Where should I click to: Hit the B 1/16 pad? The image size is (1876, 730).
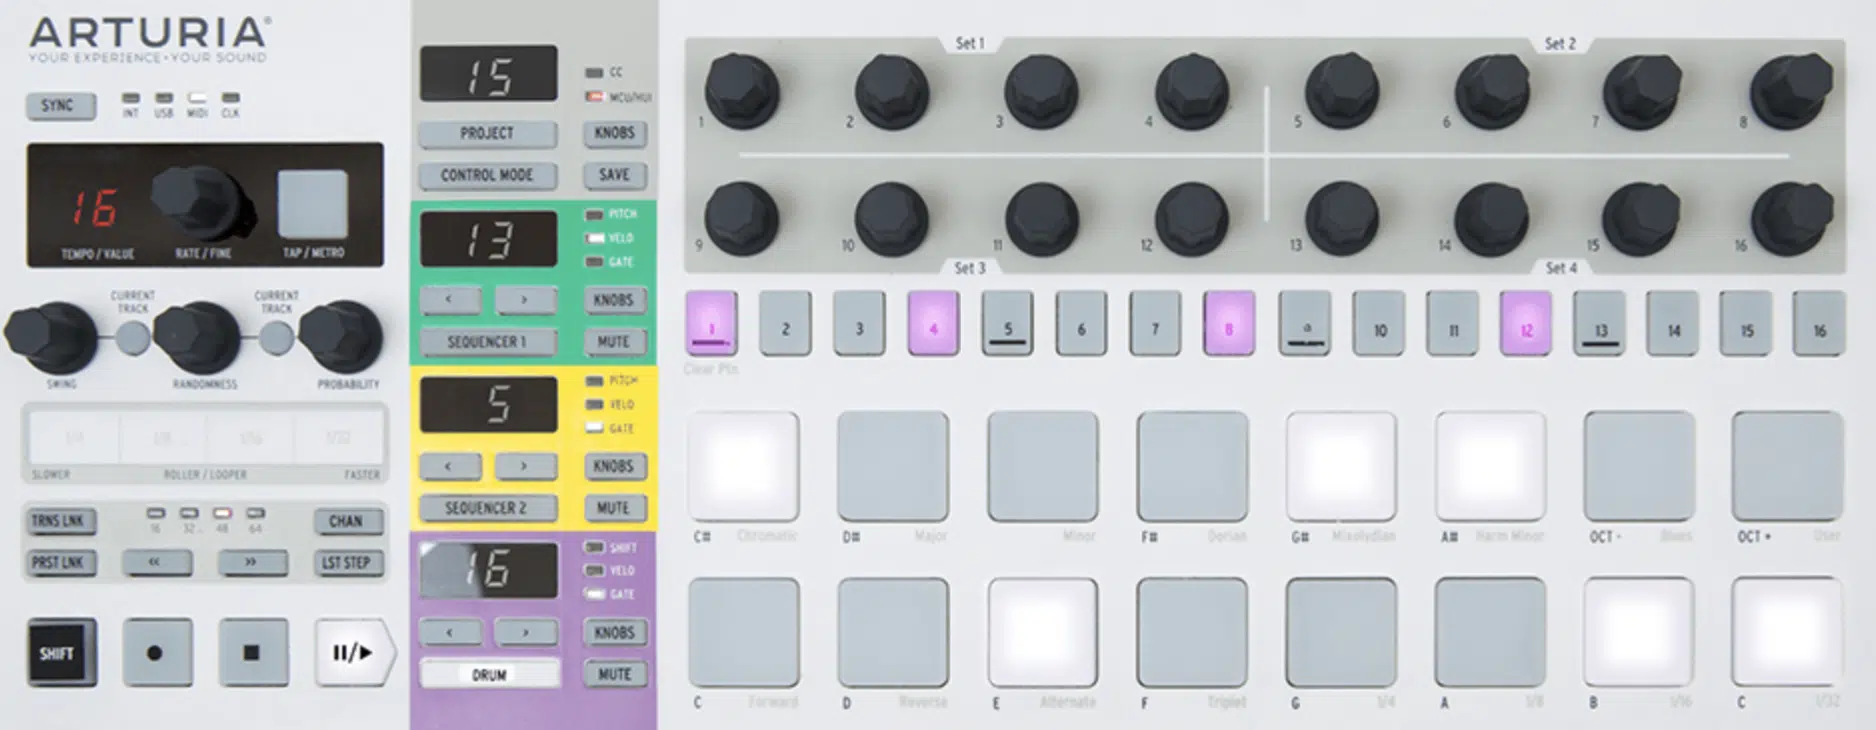point(1639,632)
